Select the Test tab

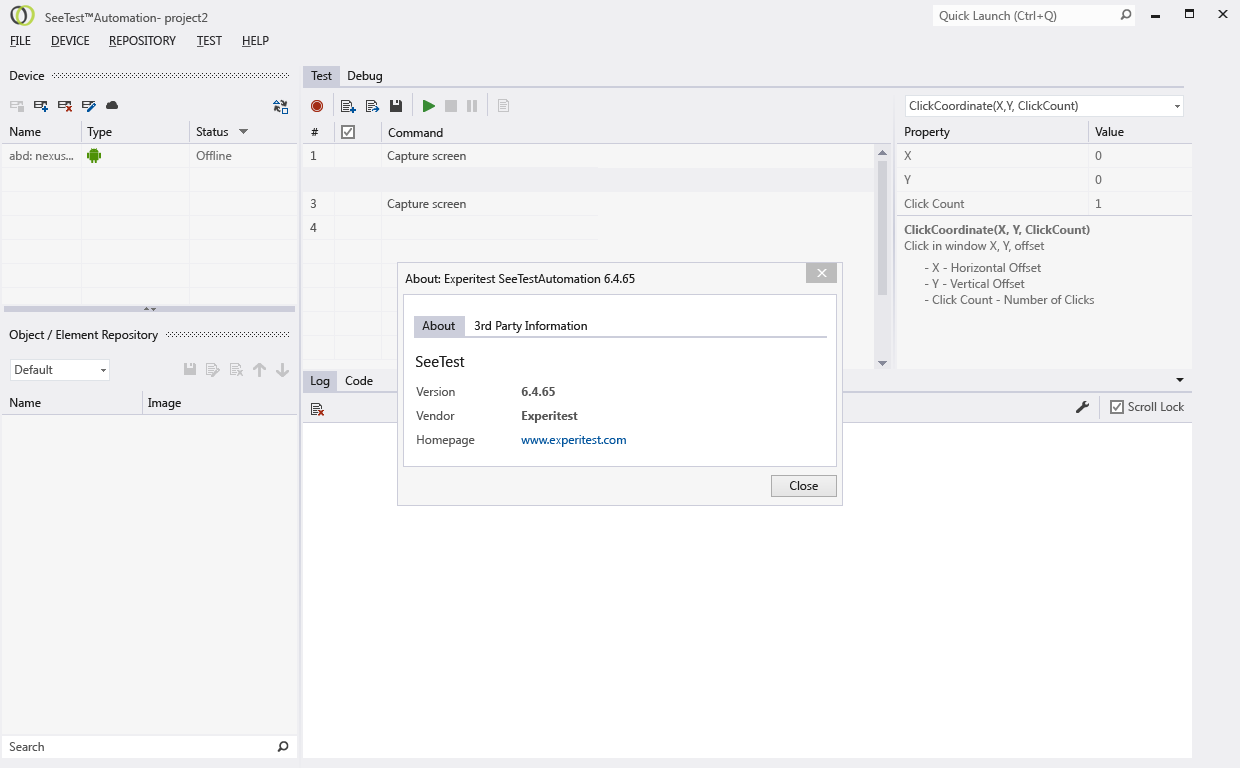coord(321,76)
